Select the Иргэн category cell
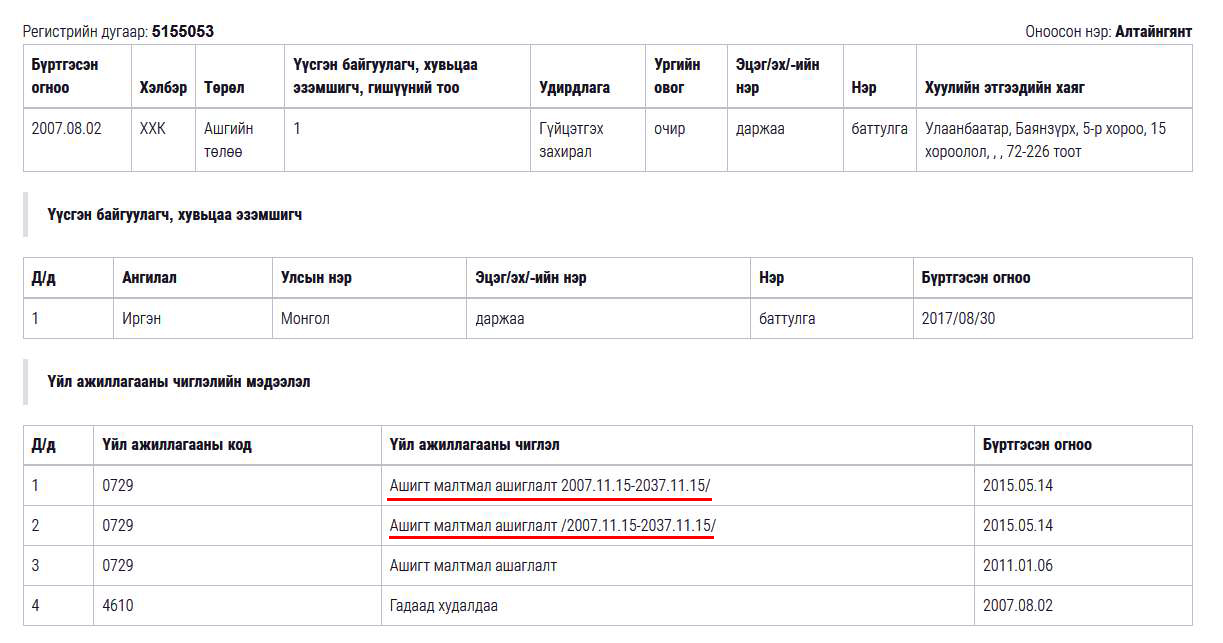This screenshot has height=643, width=1223. (141, 319)
